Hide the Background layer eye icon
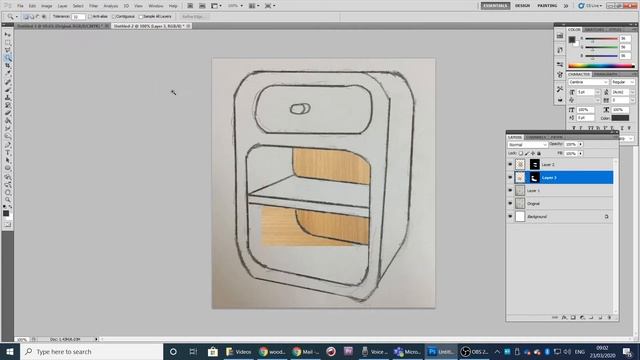The width and height of the screenshot is (640, 360). pos(510,216)
